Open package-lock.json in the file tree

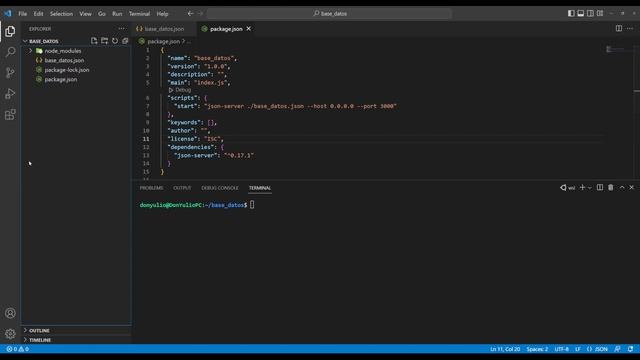pyautogui.click(x=67, y=70)
